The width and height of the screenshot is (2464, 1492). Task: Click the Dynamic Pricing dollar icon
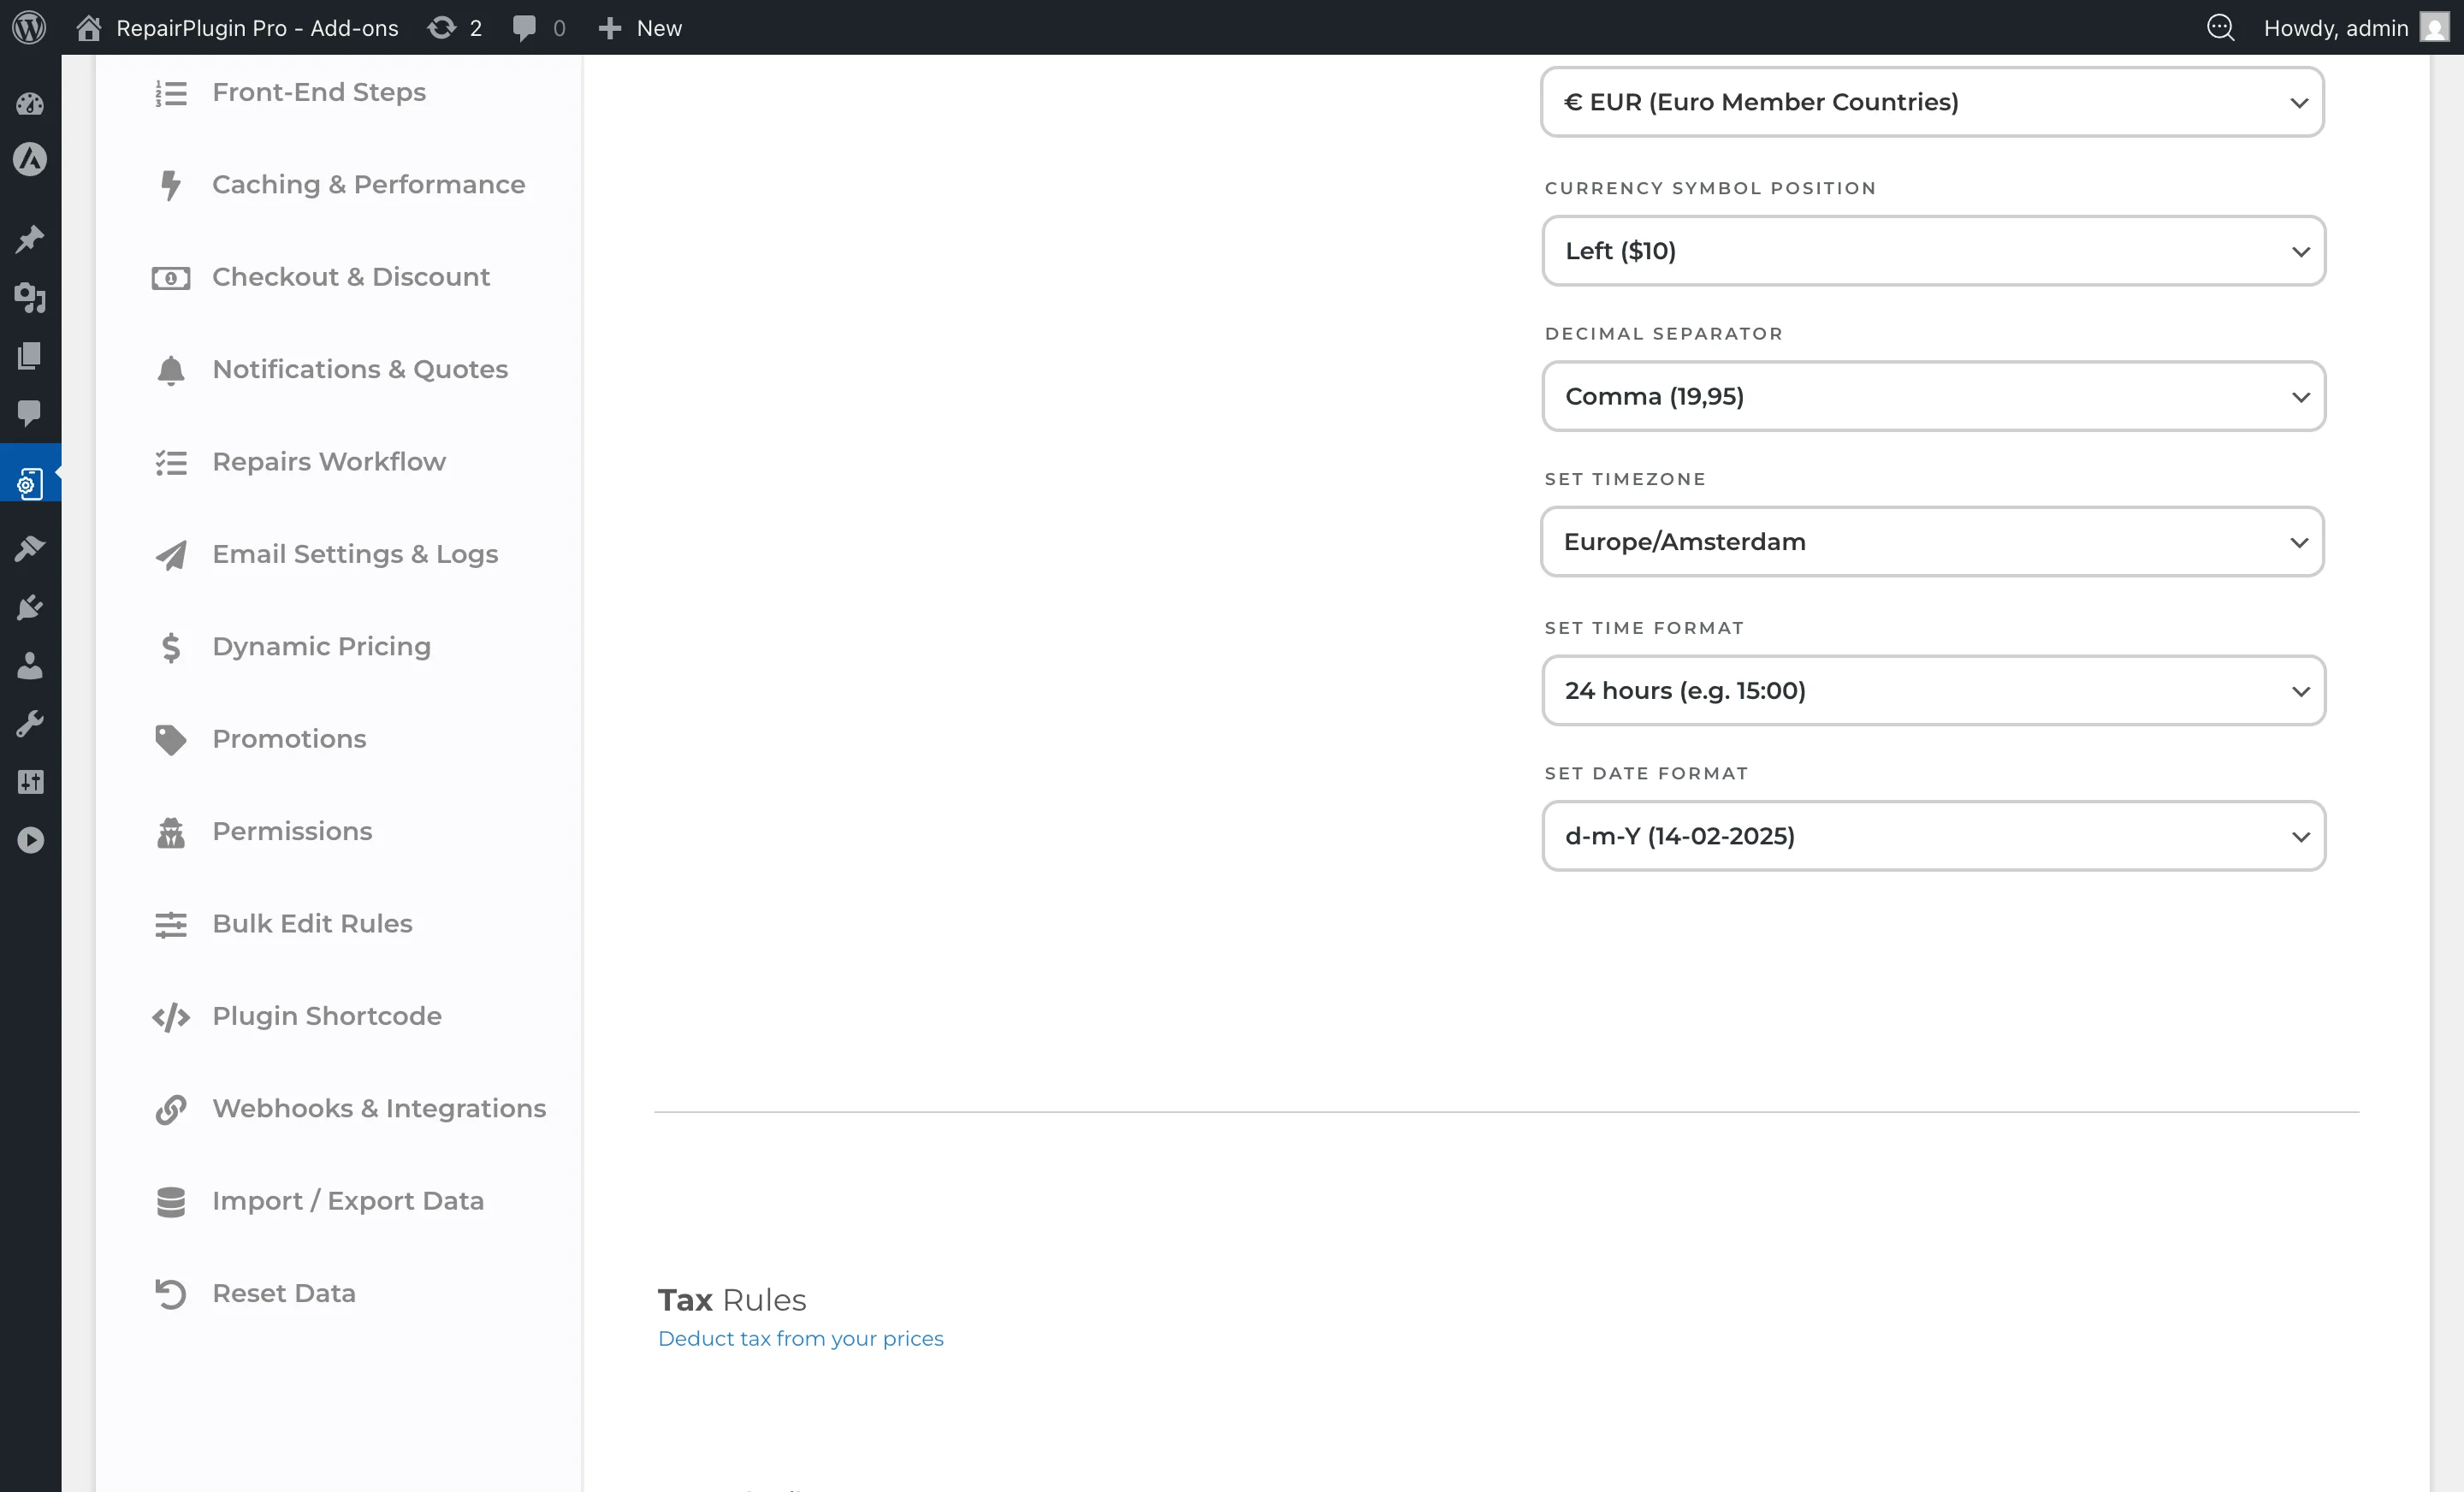click(171, 648)
